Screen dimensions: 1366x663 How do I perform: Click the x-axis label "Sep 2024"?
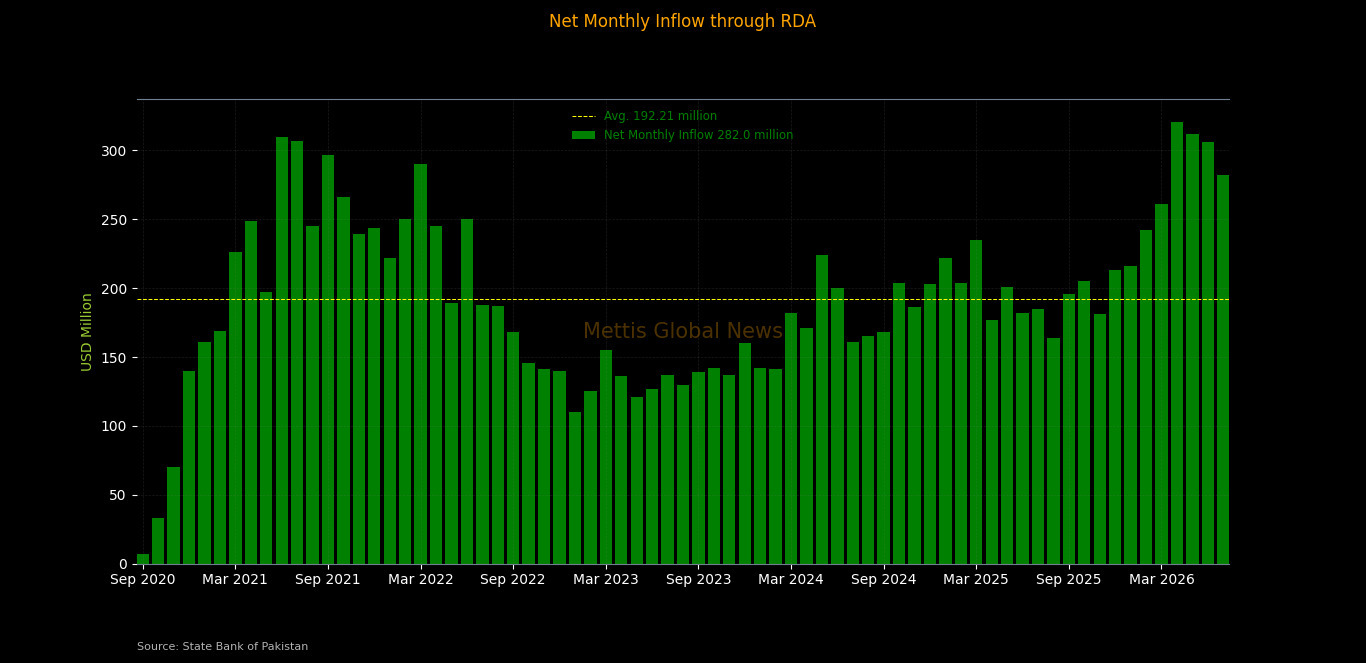point(883,580)
